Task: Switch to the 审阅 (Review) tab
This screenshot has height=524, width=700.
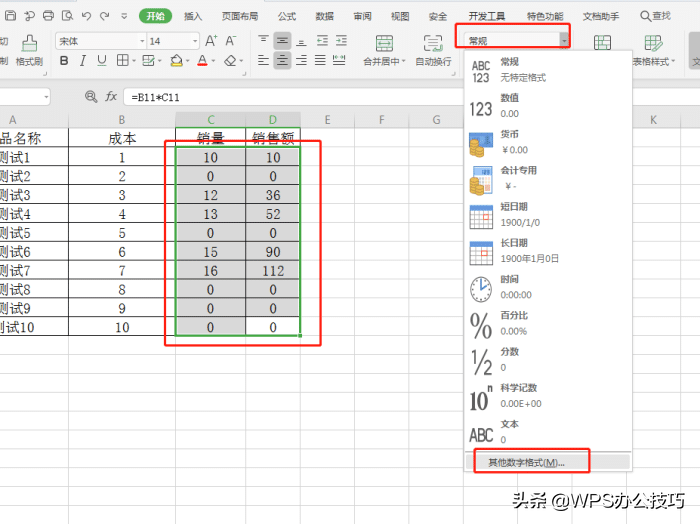Action: click(362, 17)
